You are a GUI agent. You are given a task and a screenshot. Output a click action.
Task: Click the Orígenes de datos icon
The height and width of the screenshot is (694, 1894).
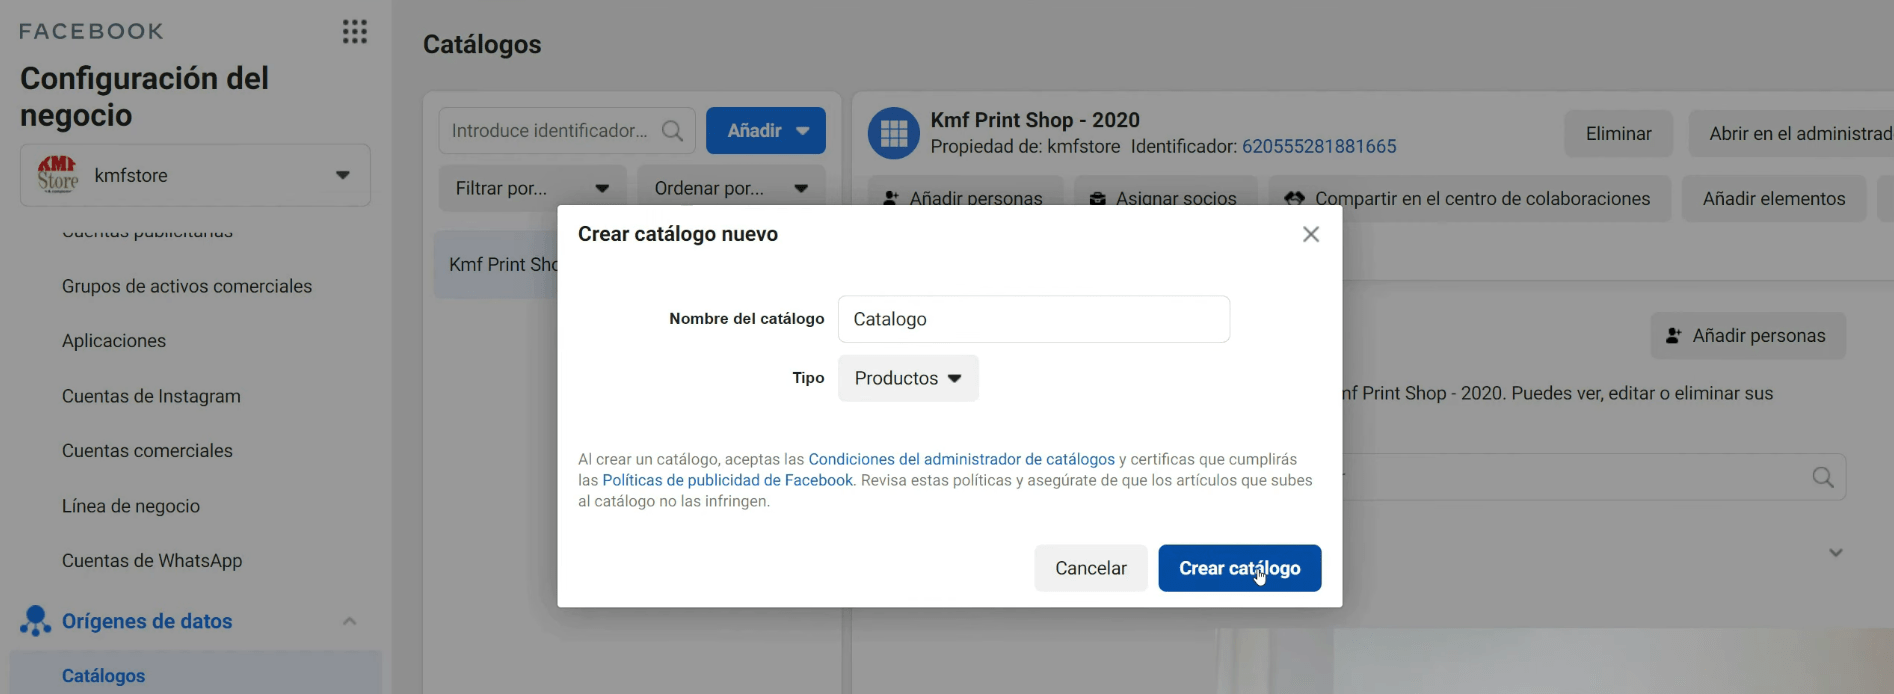click(36, 621)
